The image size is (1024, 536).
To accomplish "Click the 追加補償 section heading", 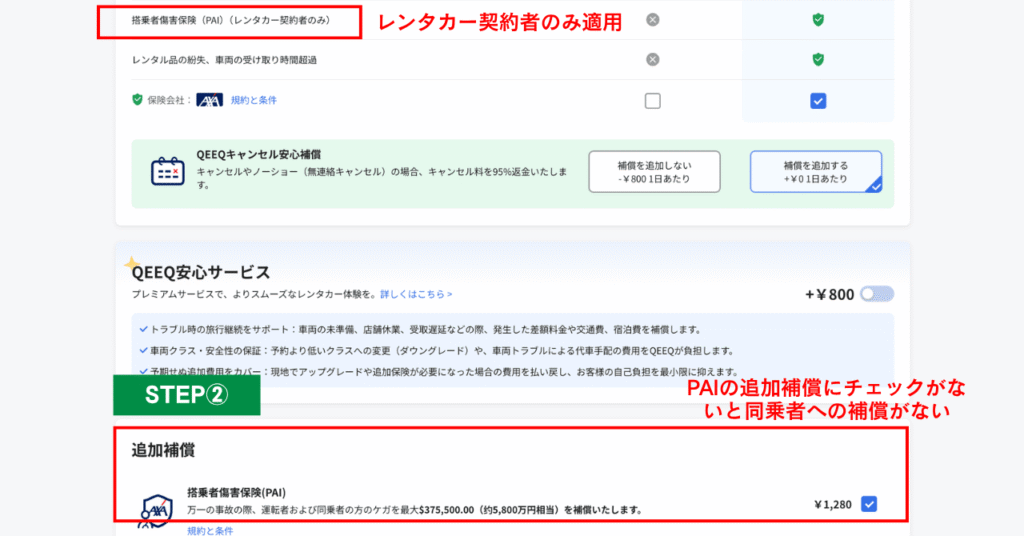I will coord(163,450).
